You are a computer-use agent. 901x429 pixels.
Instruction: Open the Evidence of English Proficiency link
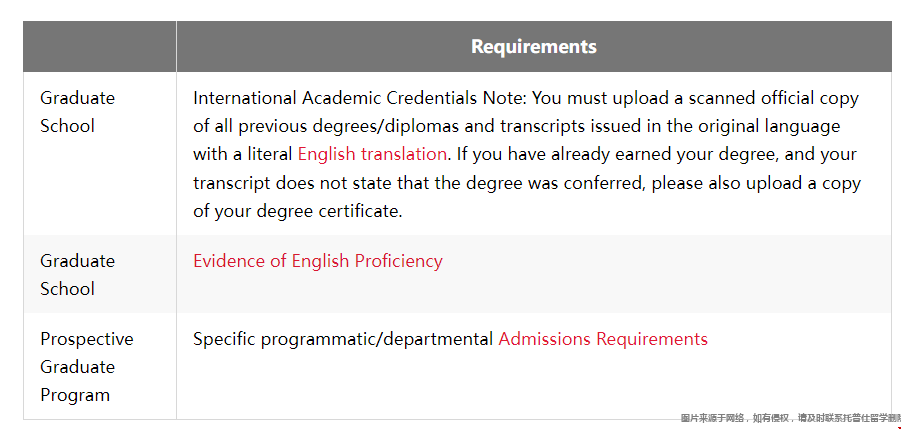tap(317, 261)
